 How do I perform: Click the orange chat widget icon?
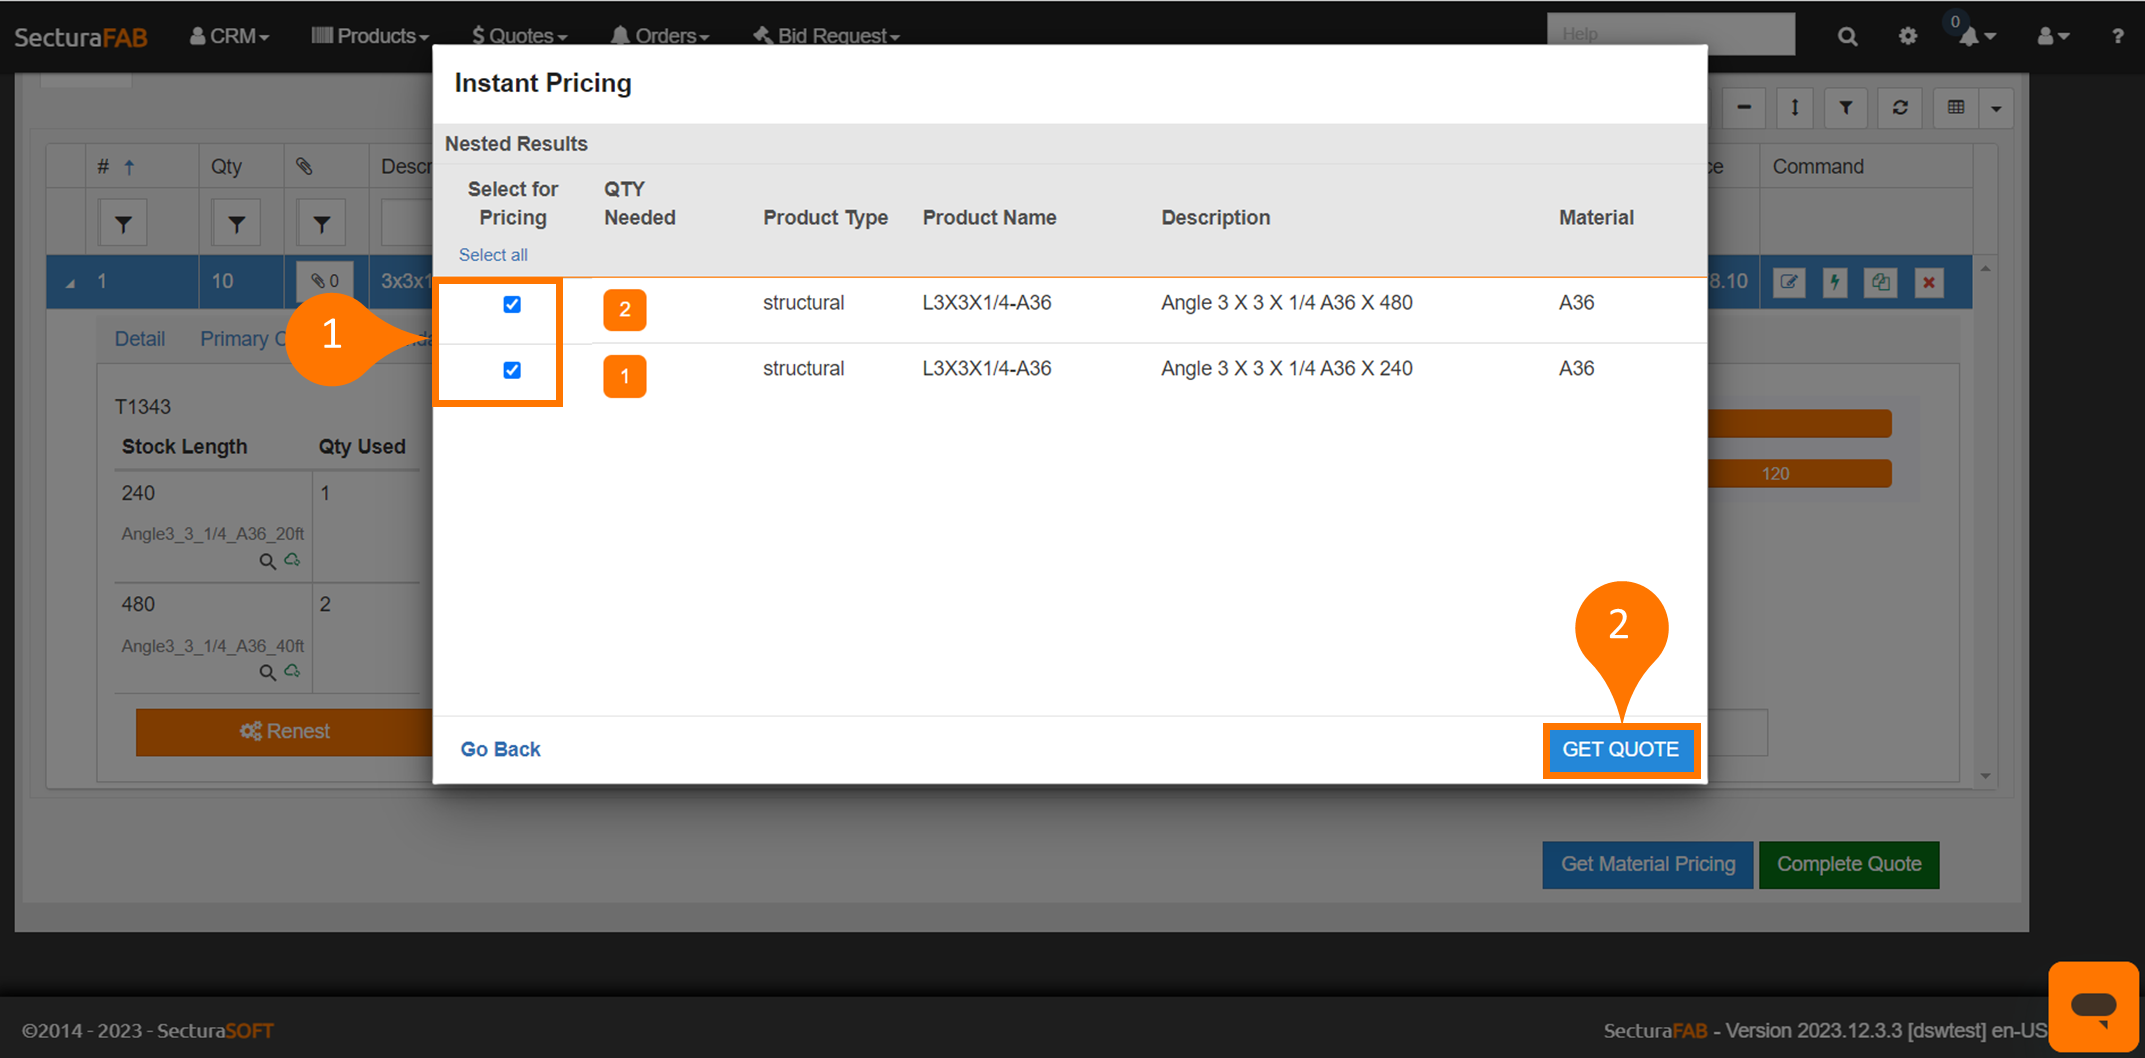click(x=2093, y=1006)
